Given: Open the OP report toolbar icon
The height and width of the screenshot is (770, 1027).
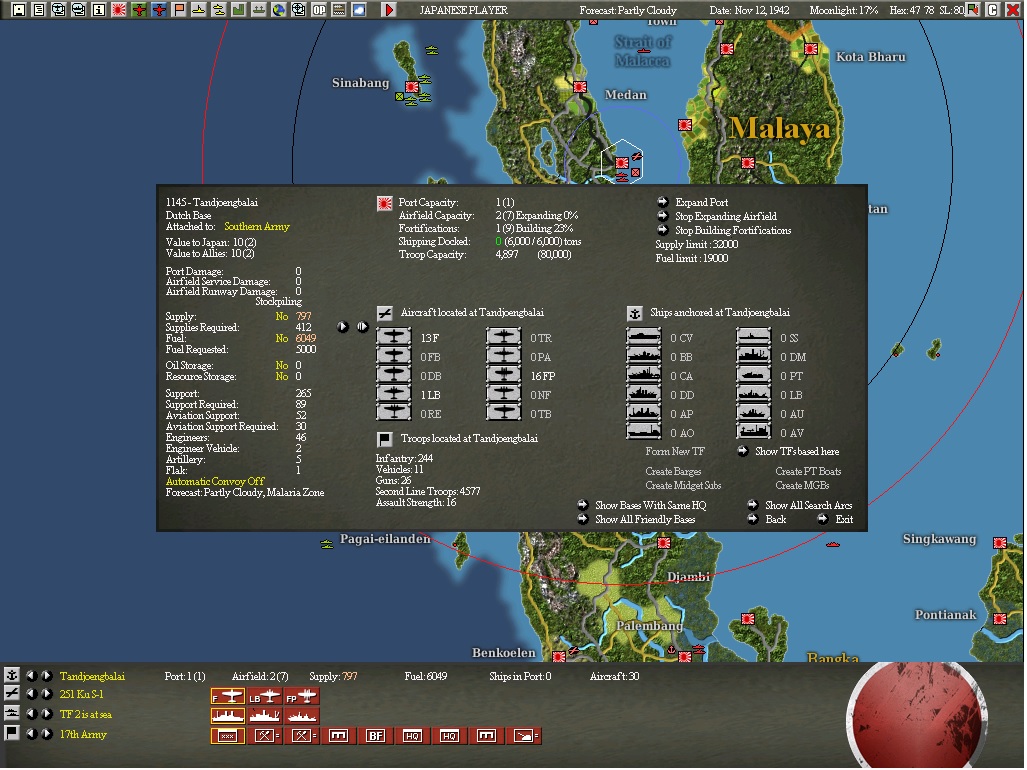Looking at the screenshot, I should 318,10.
